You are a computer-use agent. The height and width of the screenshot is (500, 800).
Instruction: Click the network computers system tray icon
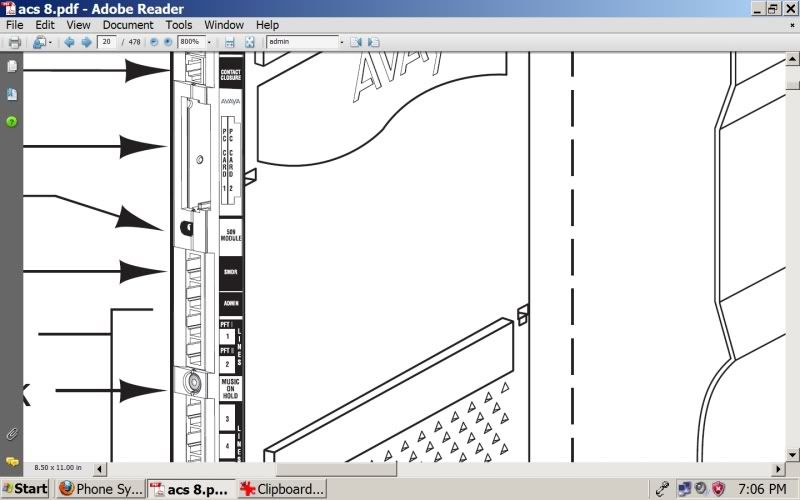[x=685, y=489]
